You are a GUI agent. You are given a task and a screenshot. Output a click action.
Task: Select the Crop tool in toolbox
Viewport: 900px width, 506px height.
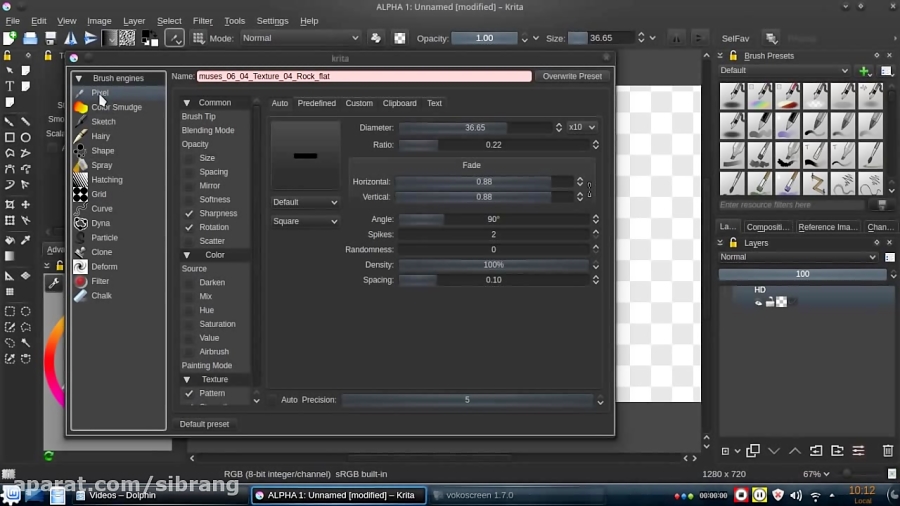pos(9,205)
